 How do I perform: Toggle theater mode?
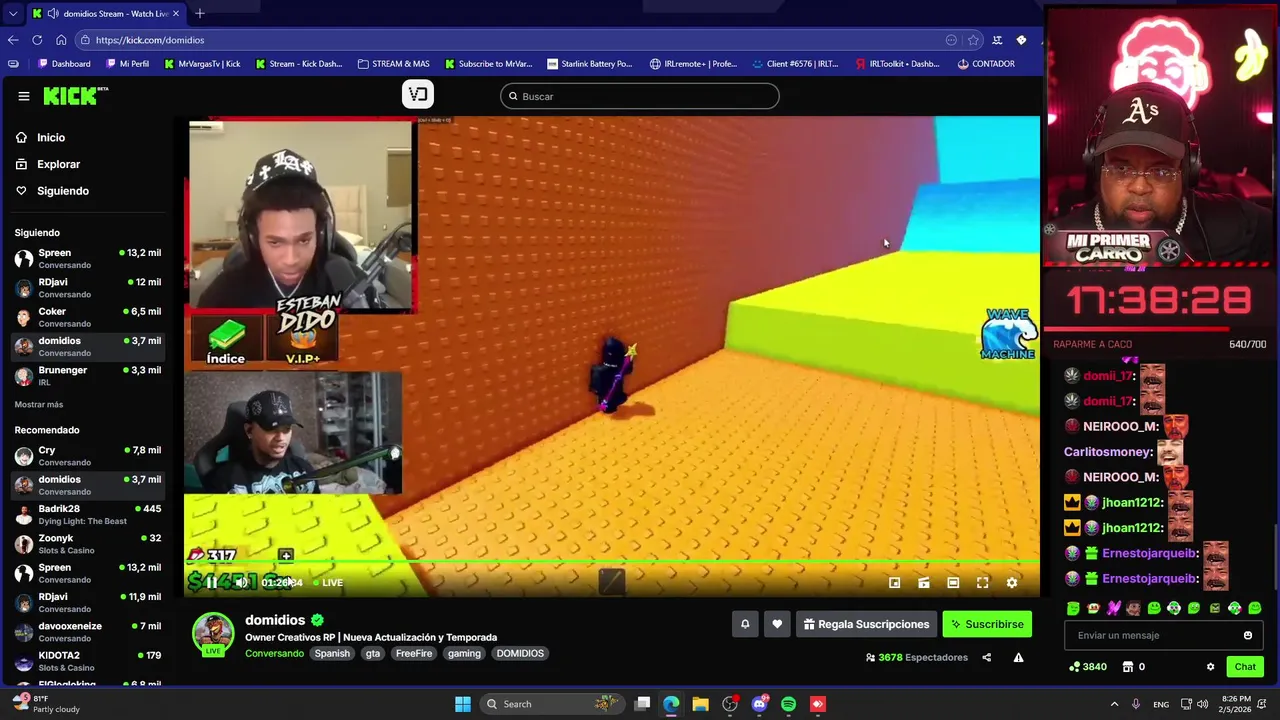(953, 582)
